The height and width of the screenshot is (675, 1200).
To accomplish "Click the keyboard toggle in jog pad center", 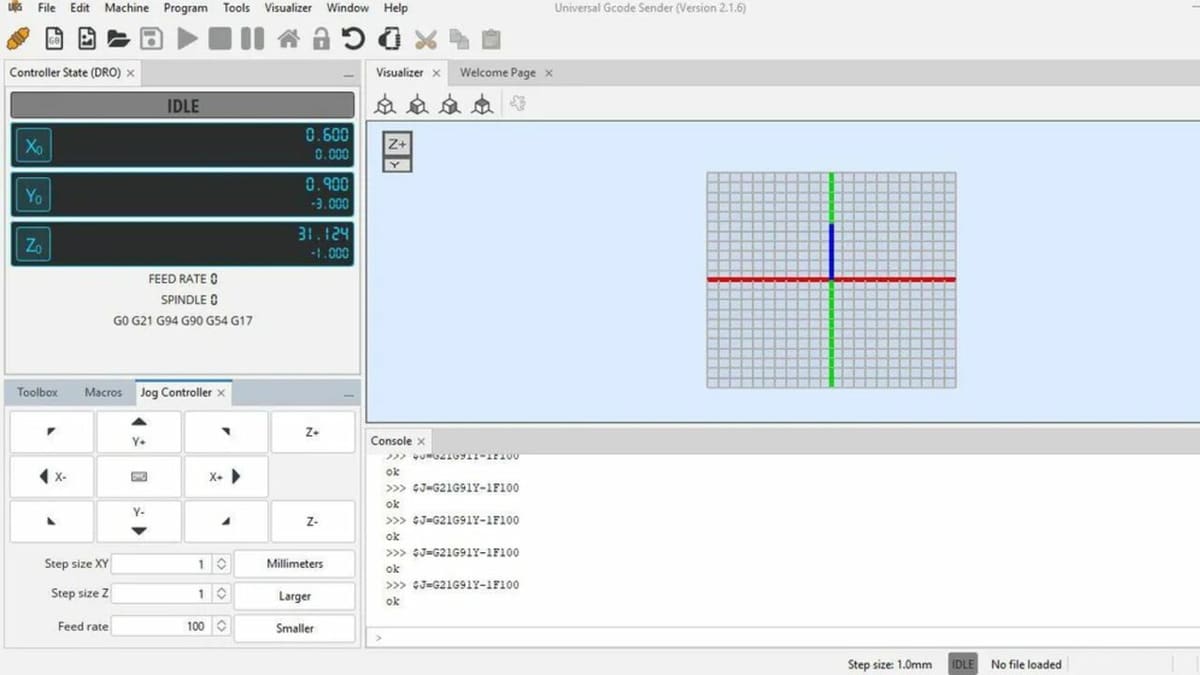I will coord(139,477).
